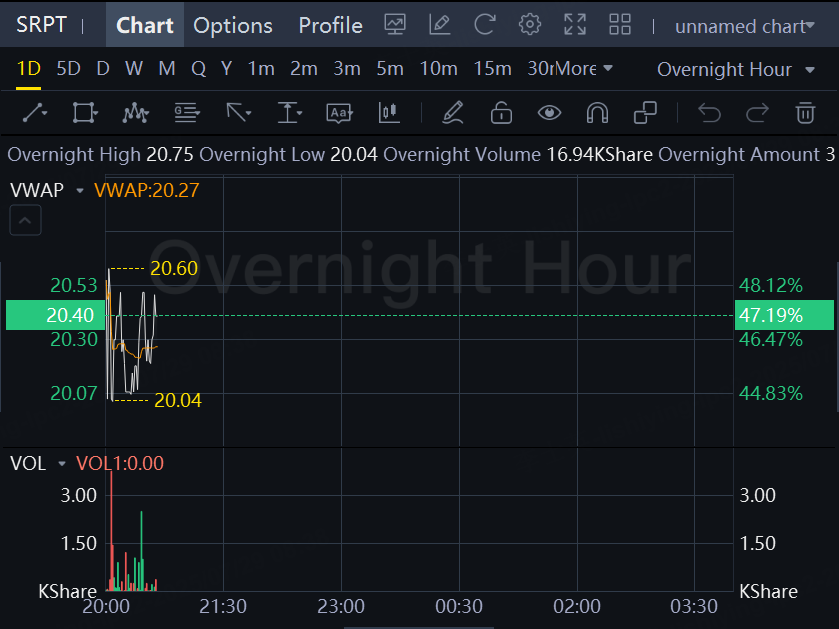Select the arrow drawing tool
The height and width of the screenshot is (629, 839).
tap(238, 113)
